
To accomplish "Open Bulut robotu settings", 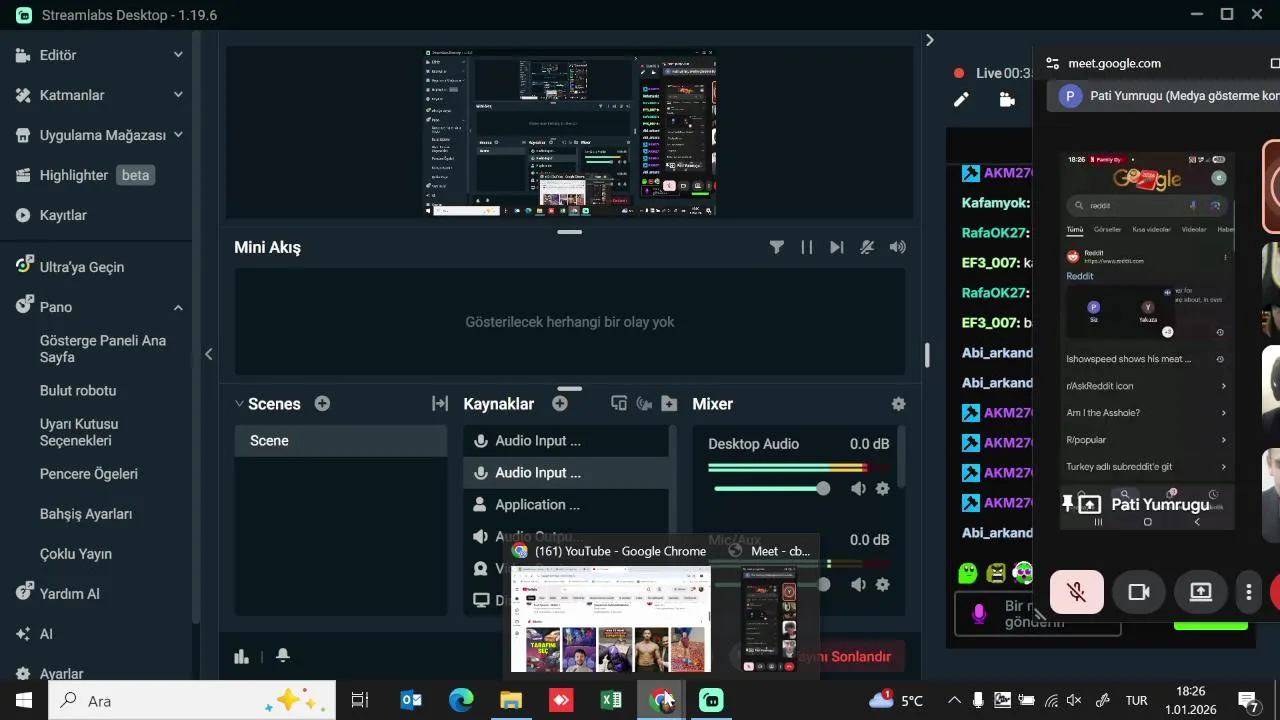I will 78,390.
